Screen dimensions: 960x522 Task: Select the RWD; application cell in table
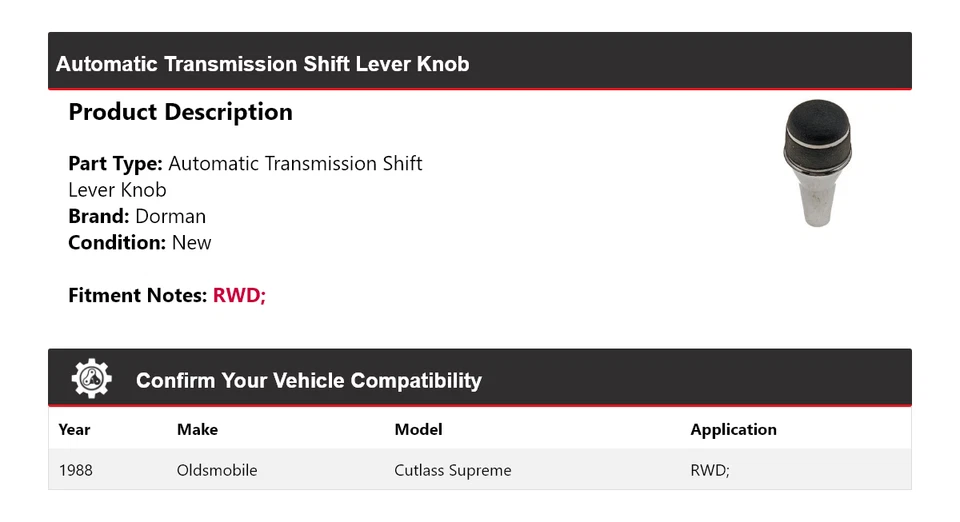tap(710, 470)
